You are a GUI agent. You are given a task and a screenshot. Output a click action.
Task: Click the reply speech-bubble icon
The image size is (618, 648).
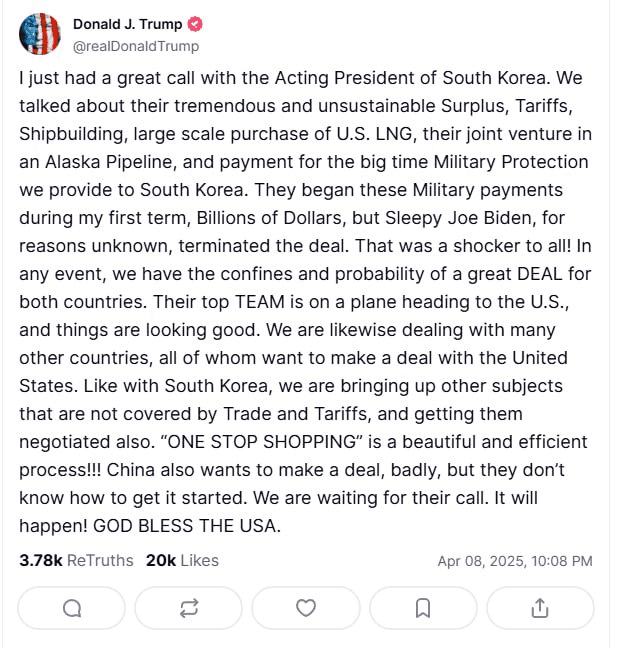(72, 608)
